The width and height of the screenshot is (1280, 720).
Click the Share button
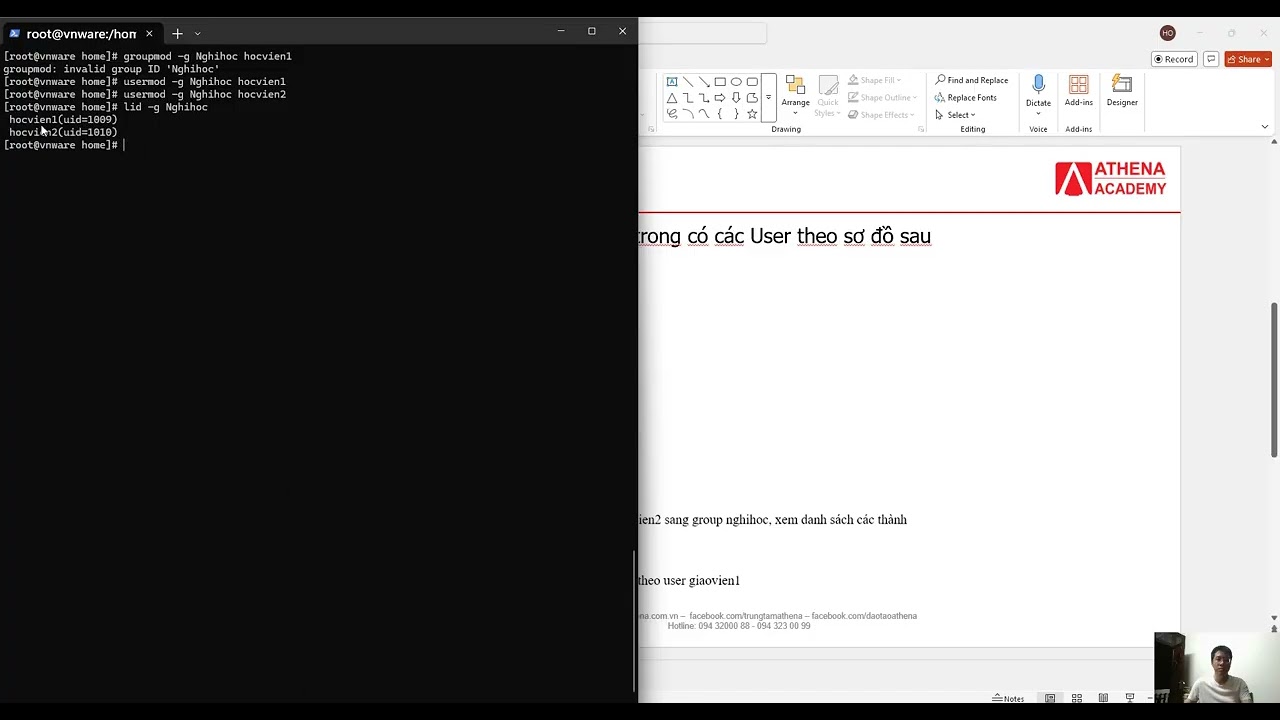[1248, 59]
